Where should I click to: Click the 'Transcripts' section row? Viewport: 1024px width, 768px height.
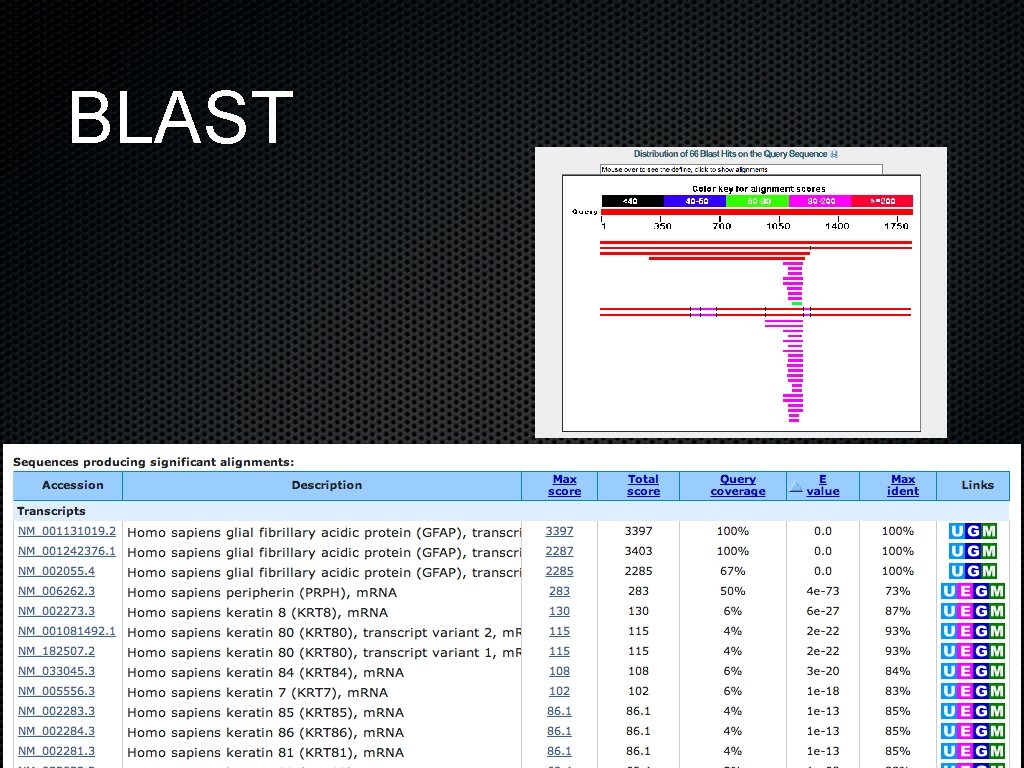[x=511, y=511]
